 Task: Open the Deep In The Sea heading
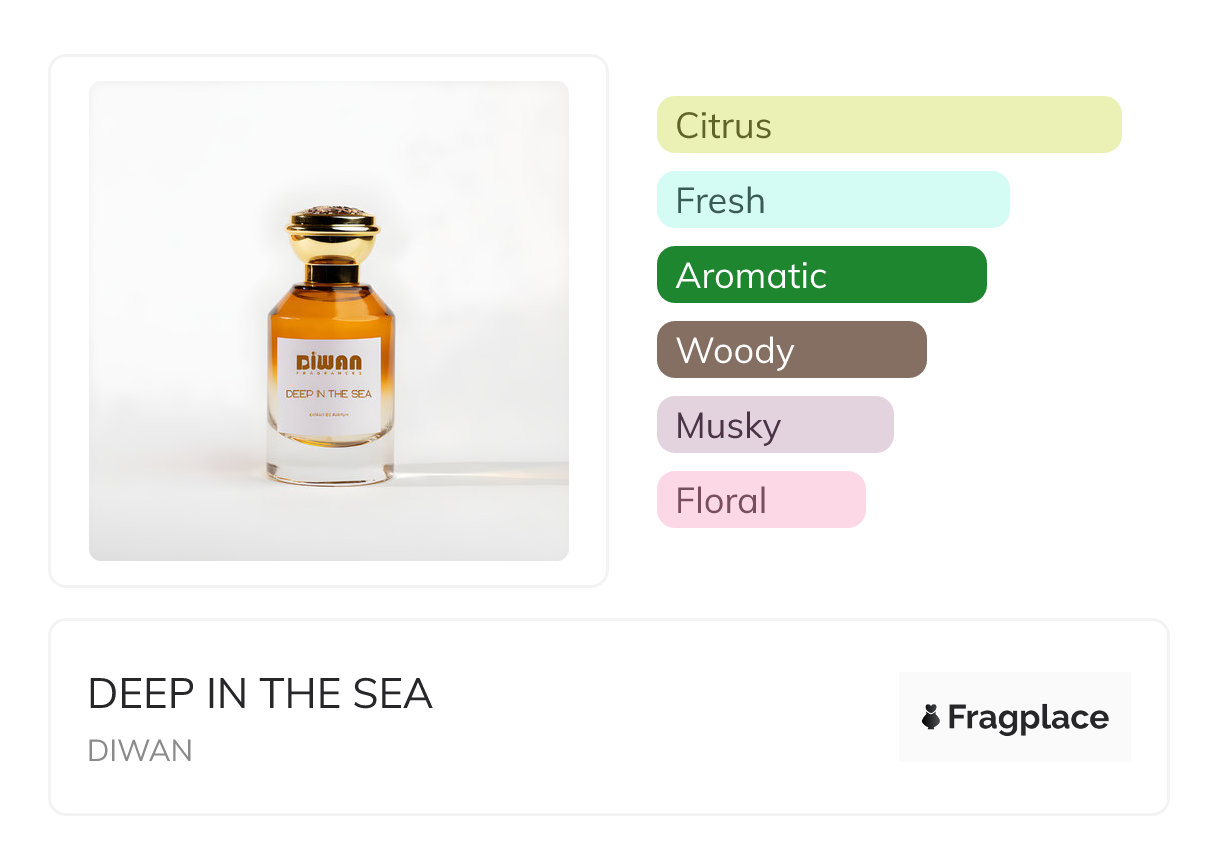click(260, 694)
